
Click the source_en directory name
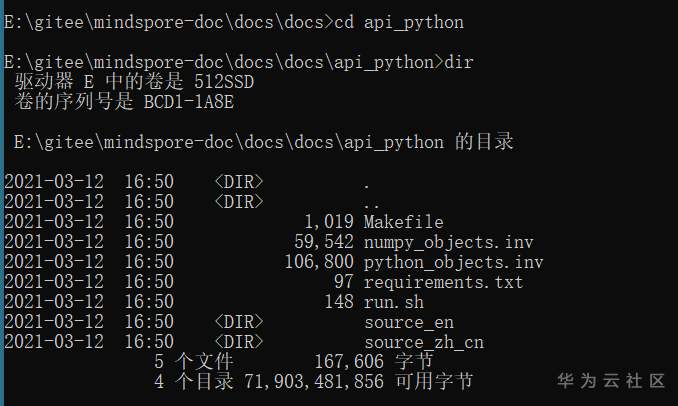408,322
